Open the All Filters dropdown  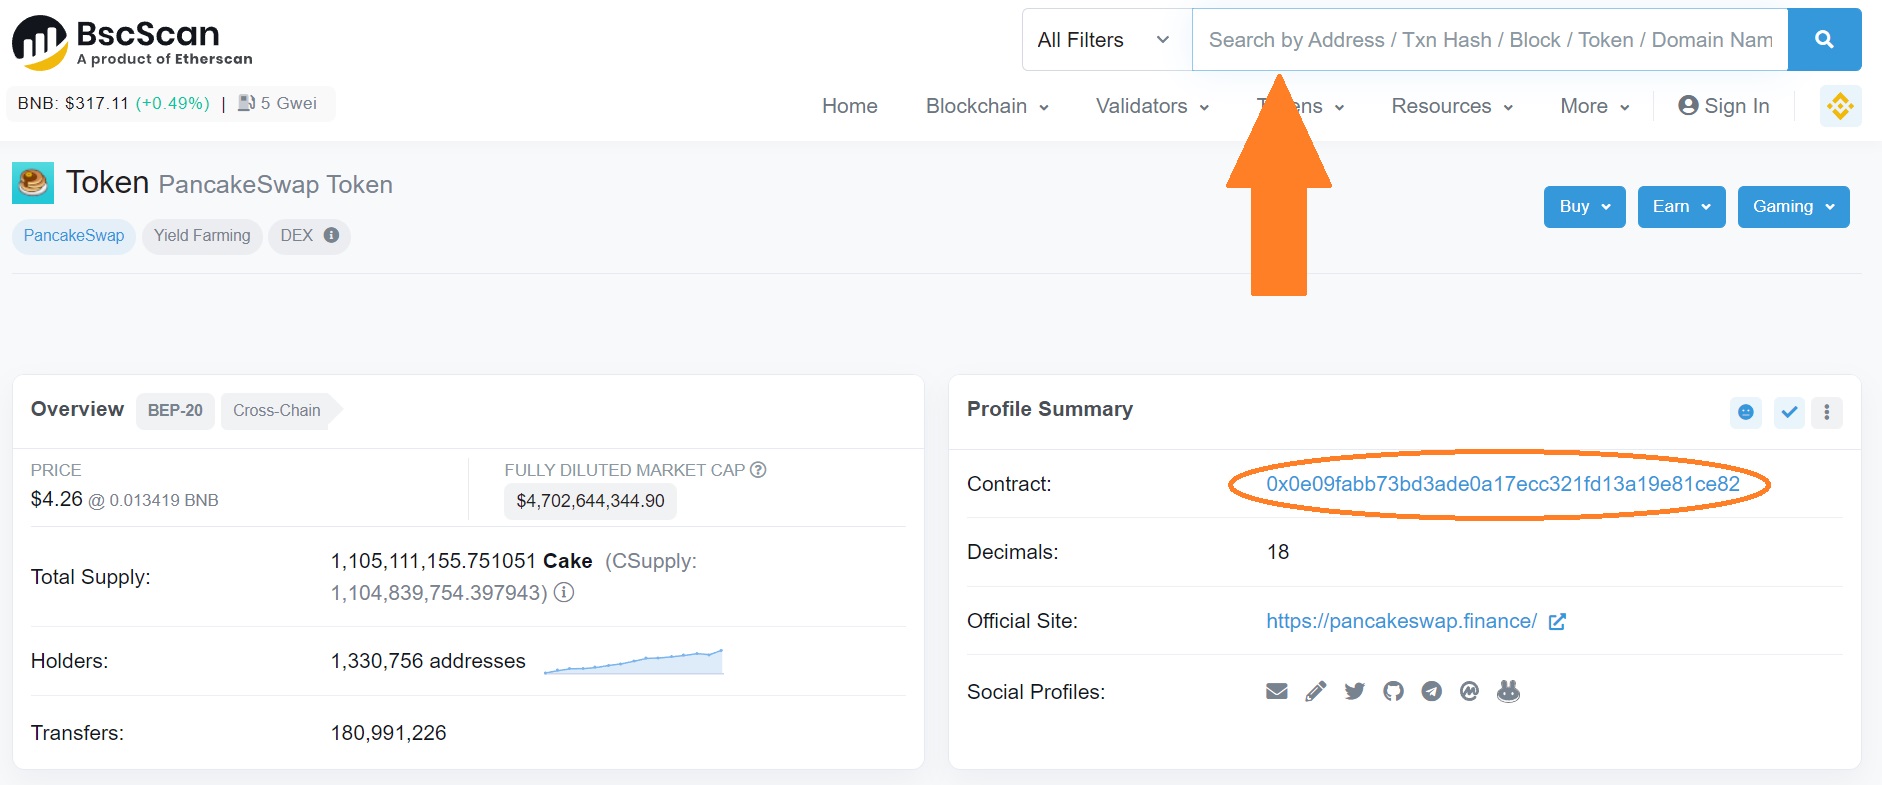(x=1107, y=40)
